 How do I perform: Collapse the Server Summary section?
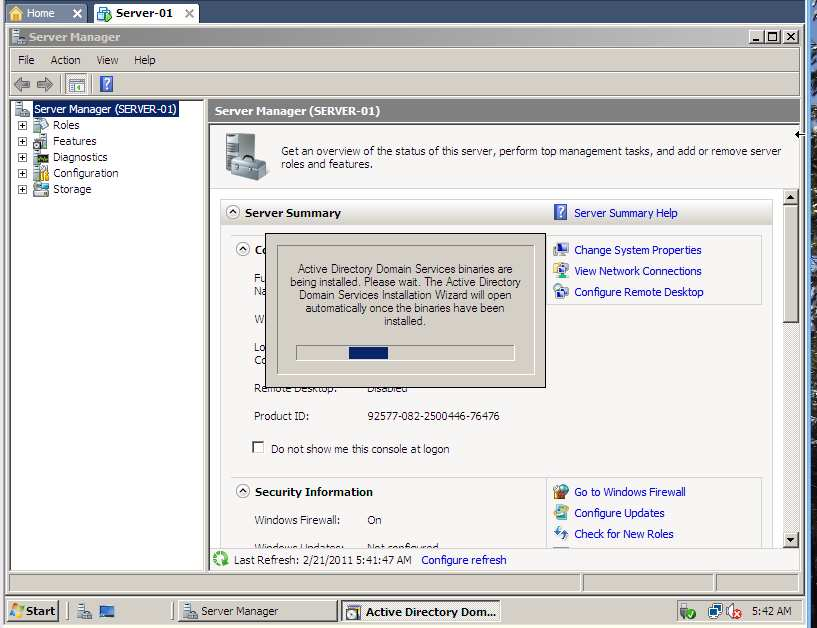tap(233, 213)
